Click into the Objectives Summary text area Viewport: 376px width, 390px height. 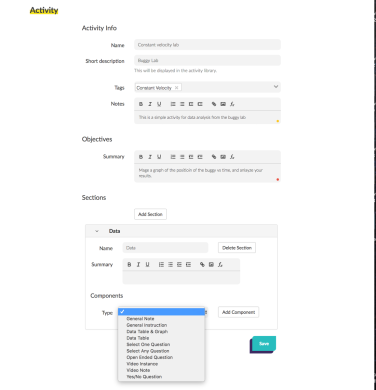pyautogui.click(x=207, y=173)
